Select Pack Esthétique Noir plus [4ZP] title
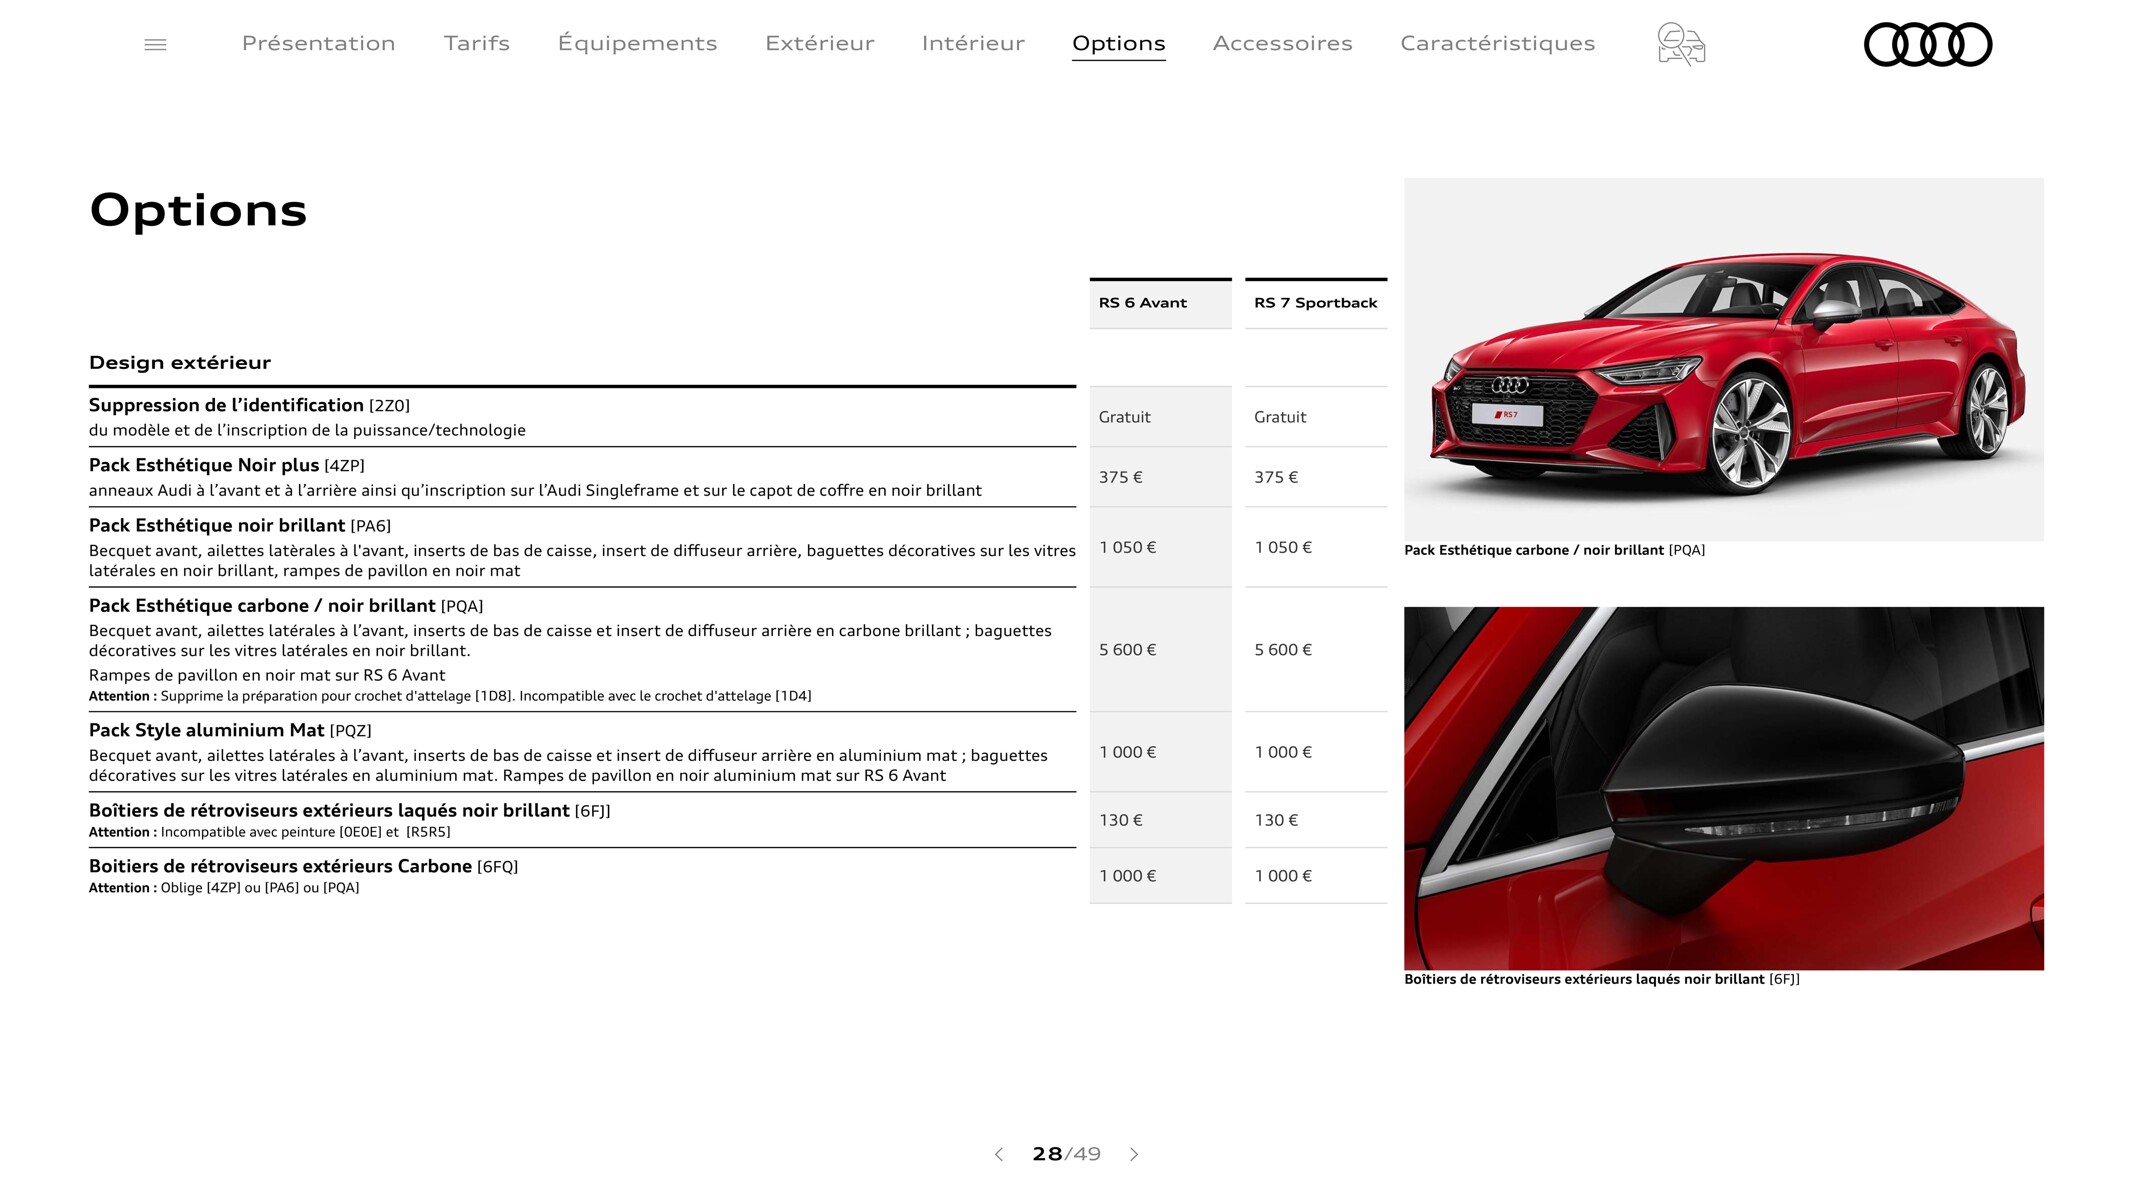The height and width of the screenshot is (1200, 2133). (x=227, y=465)
